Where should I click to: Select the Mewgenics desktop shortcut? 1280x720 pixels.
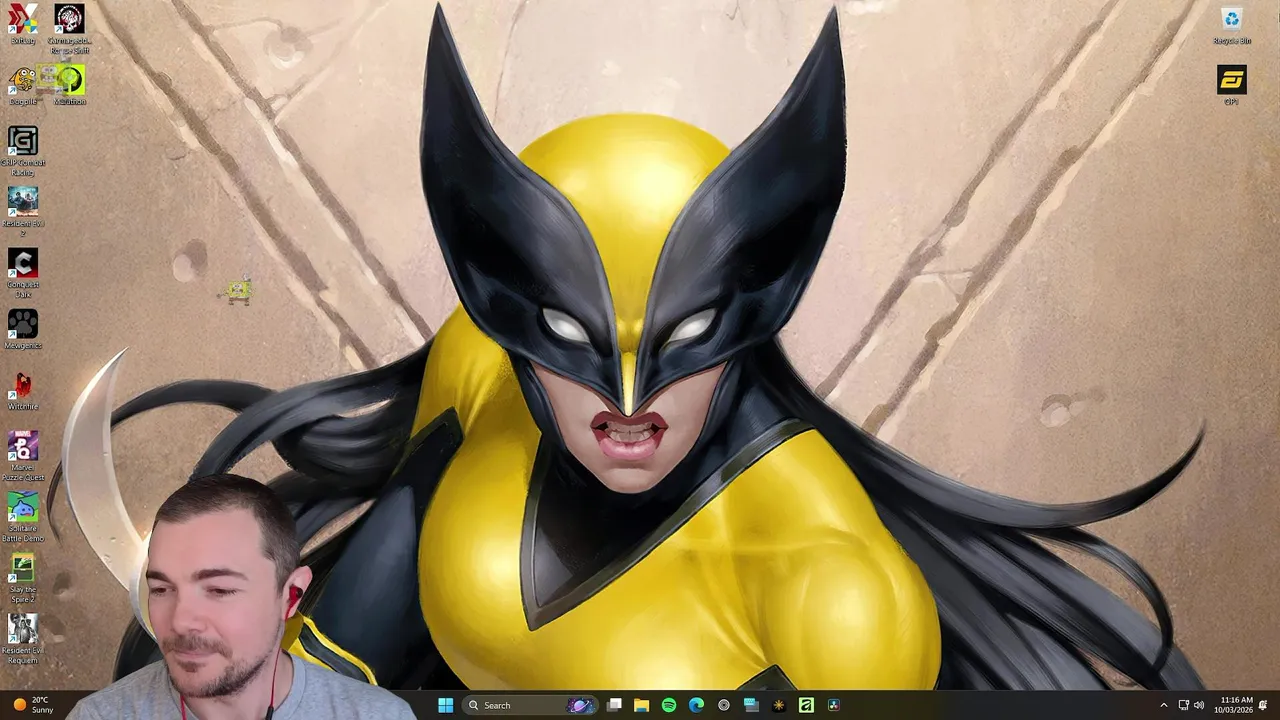22,329
